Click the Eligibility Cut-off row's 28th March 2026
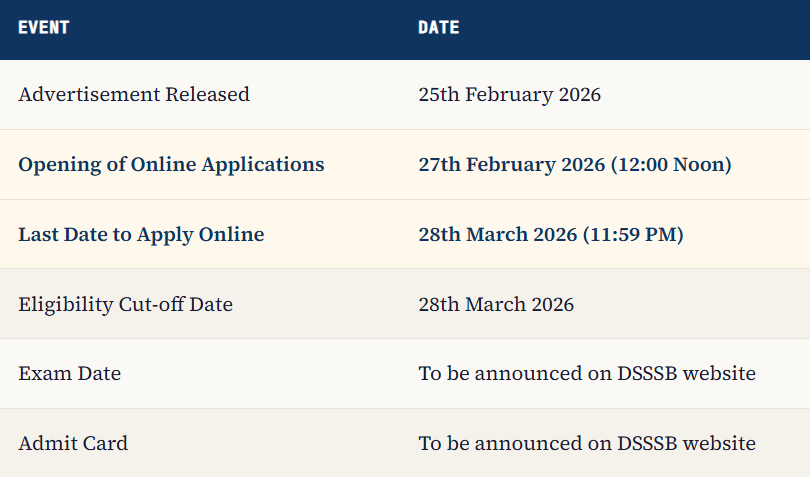This screenshot has height=477, width=810. click(496, 304)
